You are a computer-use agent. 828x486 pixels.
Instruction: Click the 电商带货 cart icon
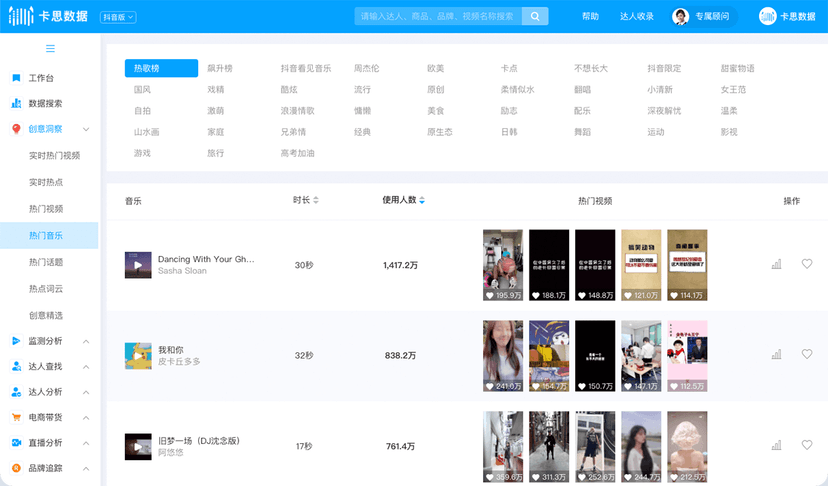coord(16,417)
